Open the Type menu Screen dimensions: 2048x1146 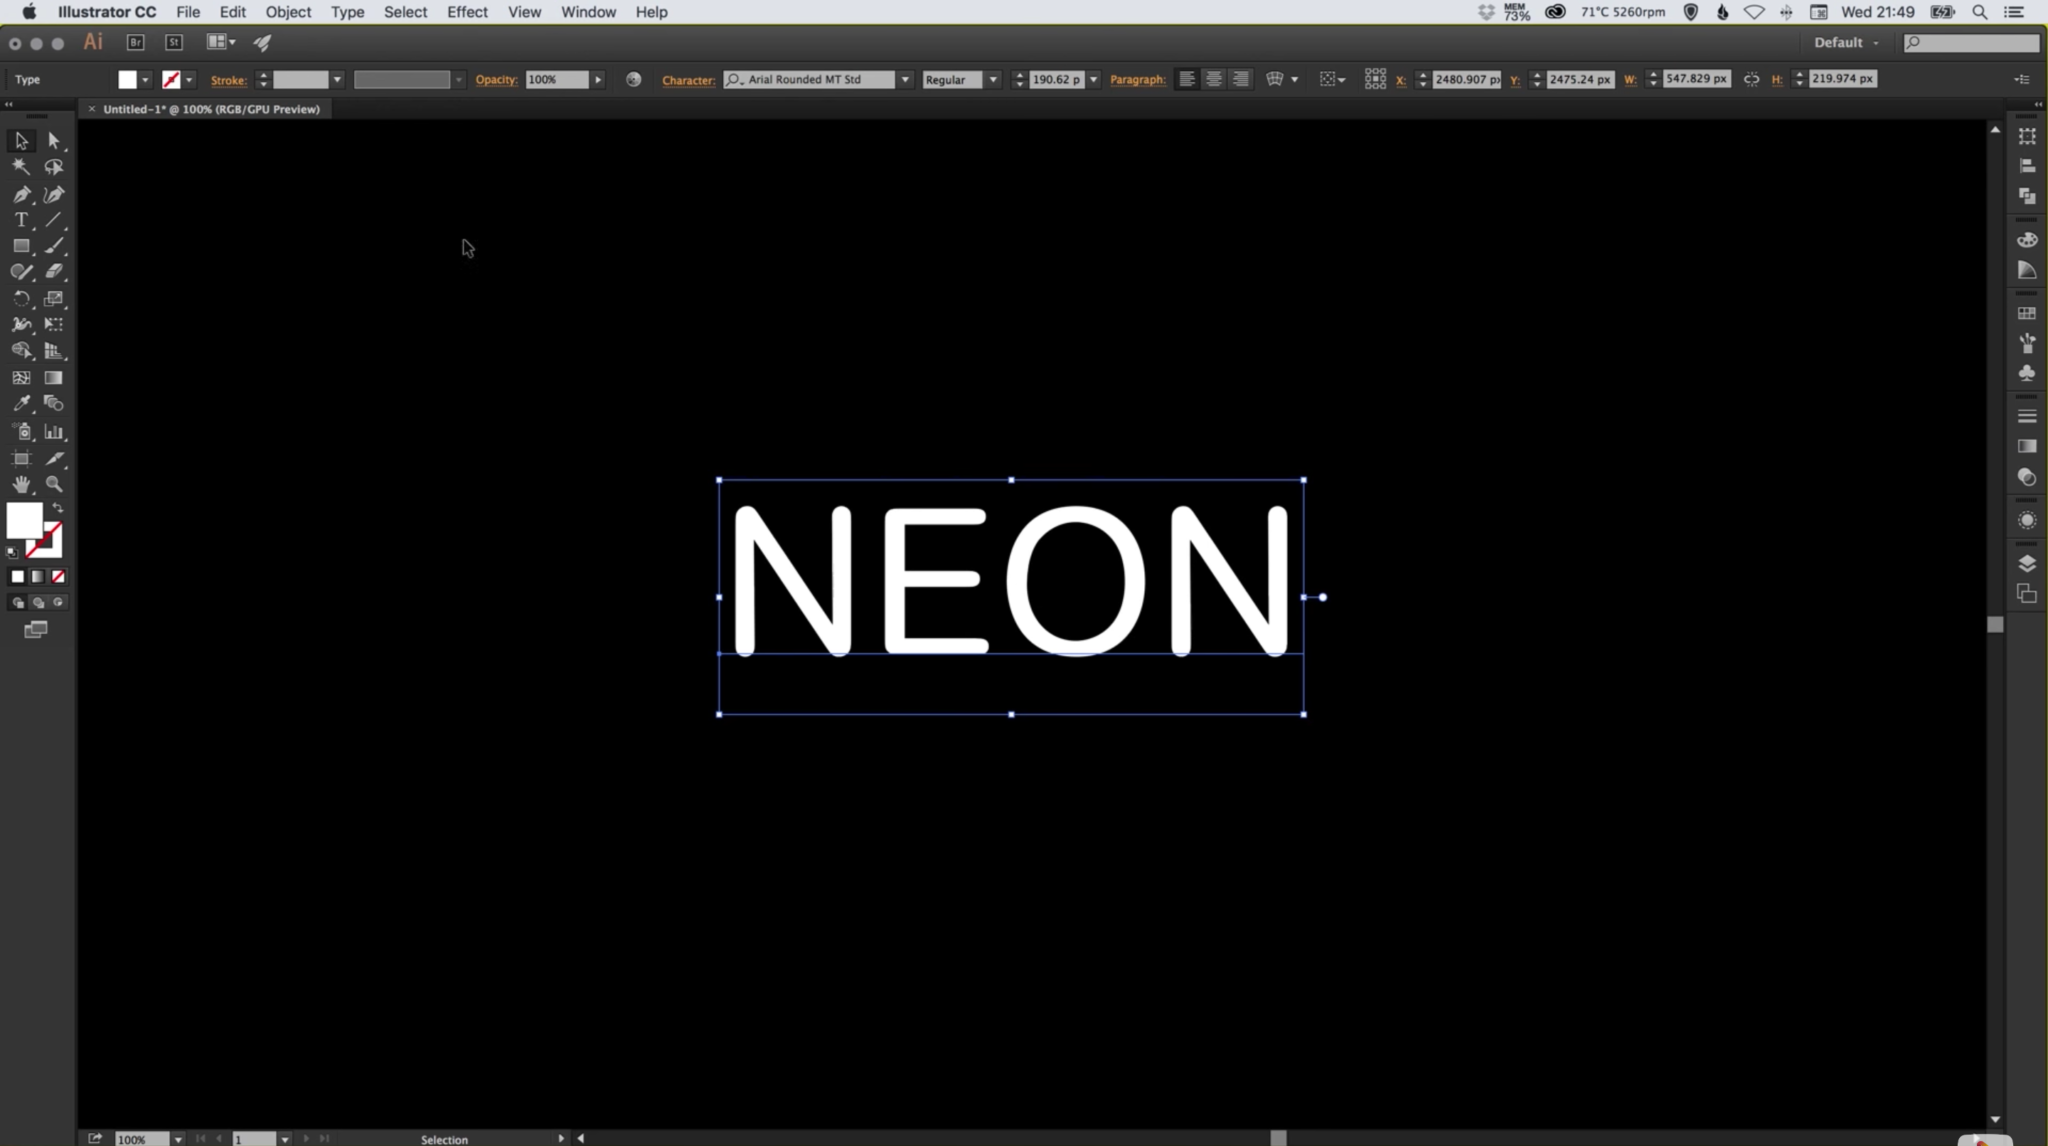347,12
